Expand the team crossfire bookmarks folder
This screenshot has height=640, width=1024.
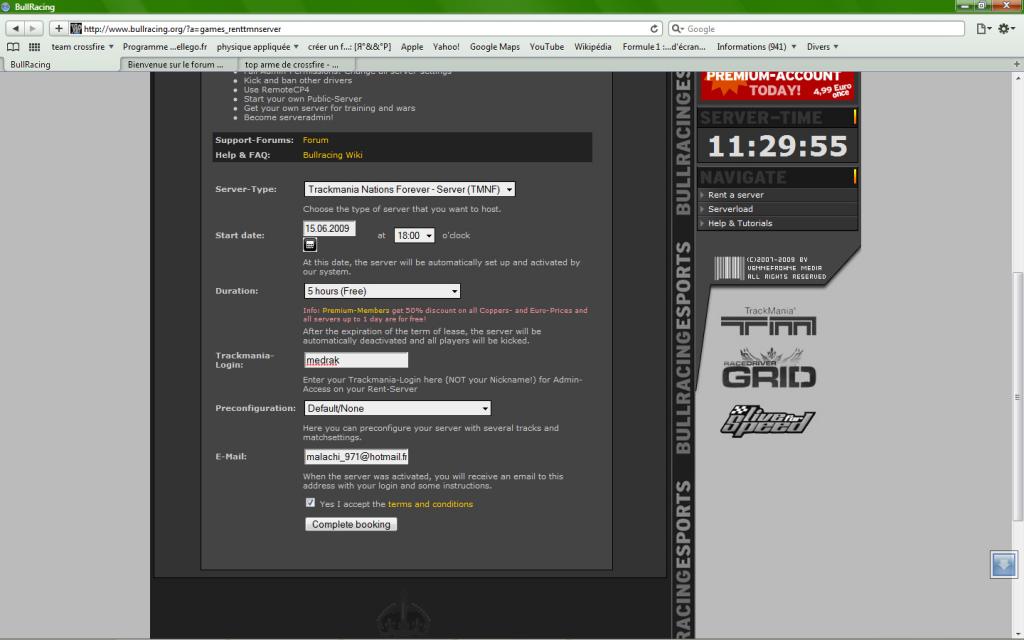point(82,47)
